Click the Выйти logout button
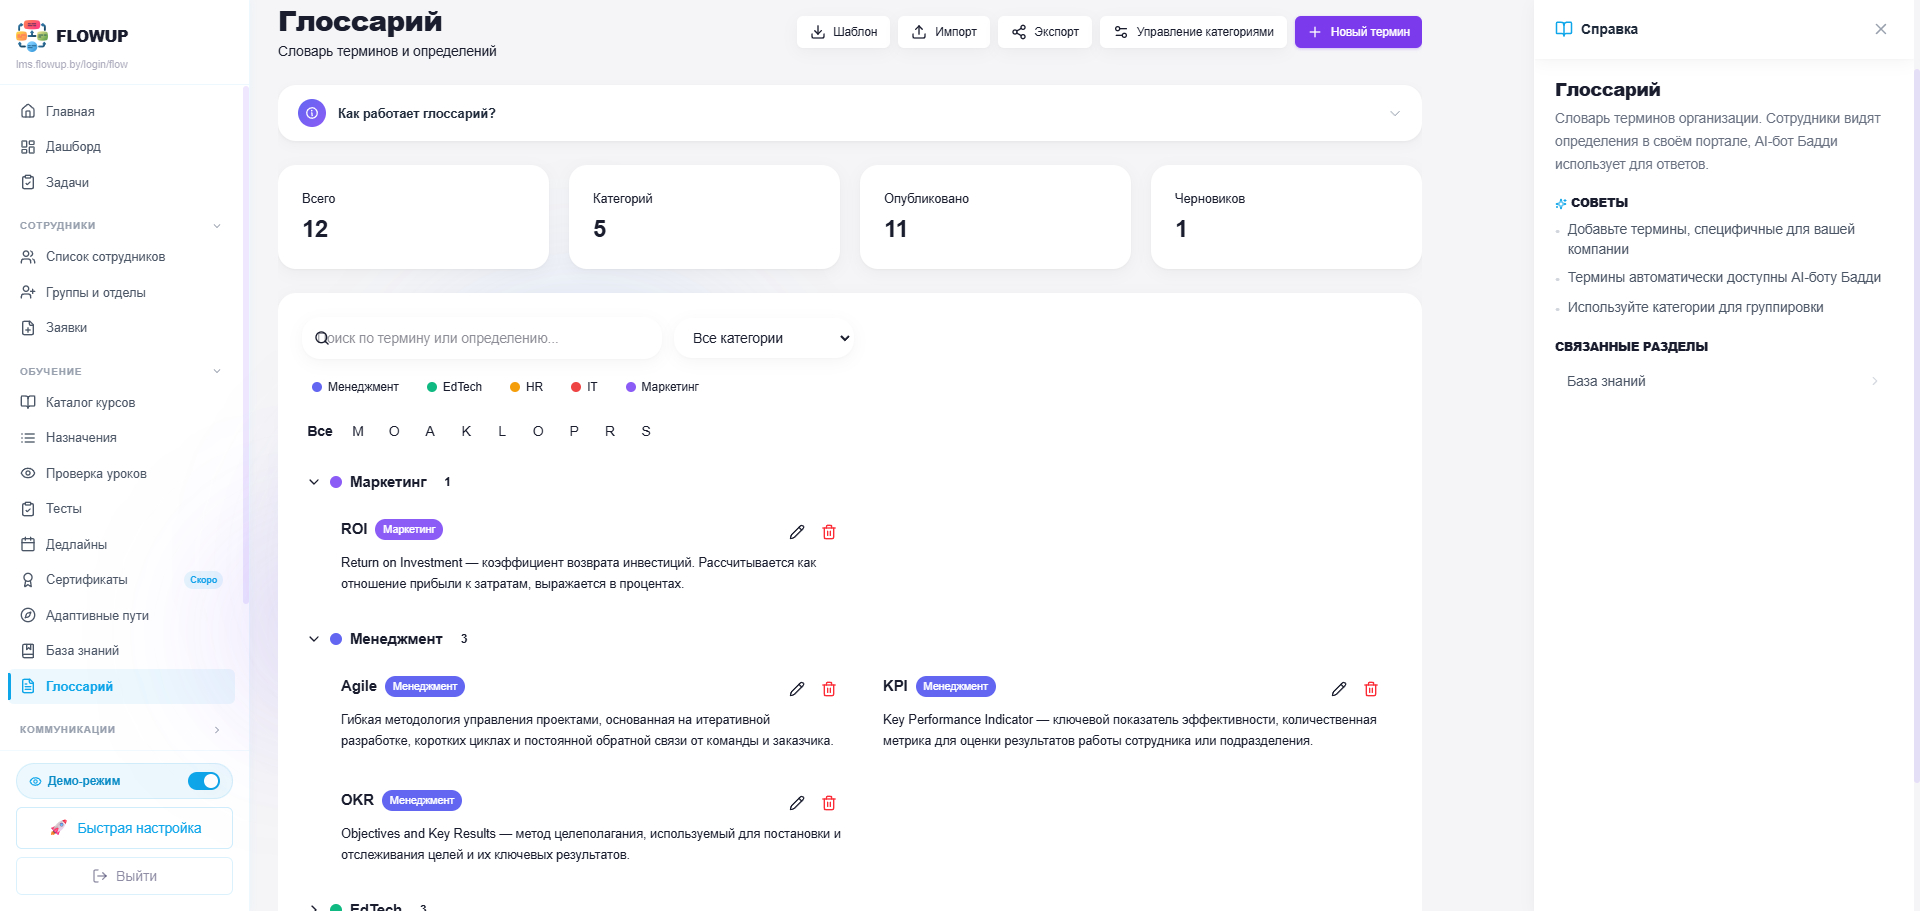This screenshot has height=911, width=1920. click(124, 876)
